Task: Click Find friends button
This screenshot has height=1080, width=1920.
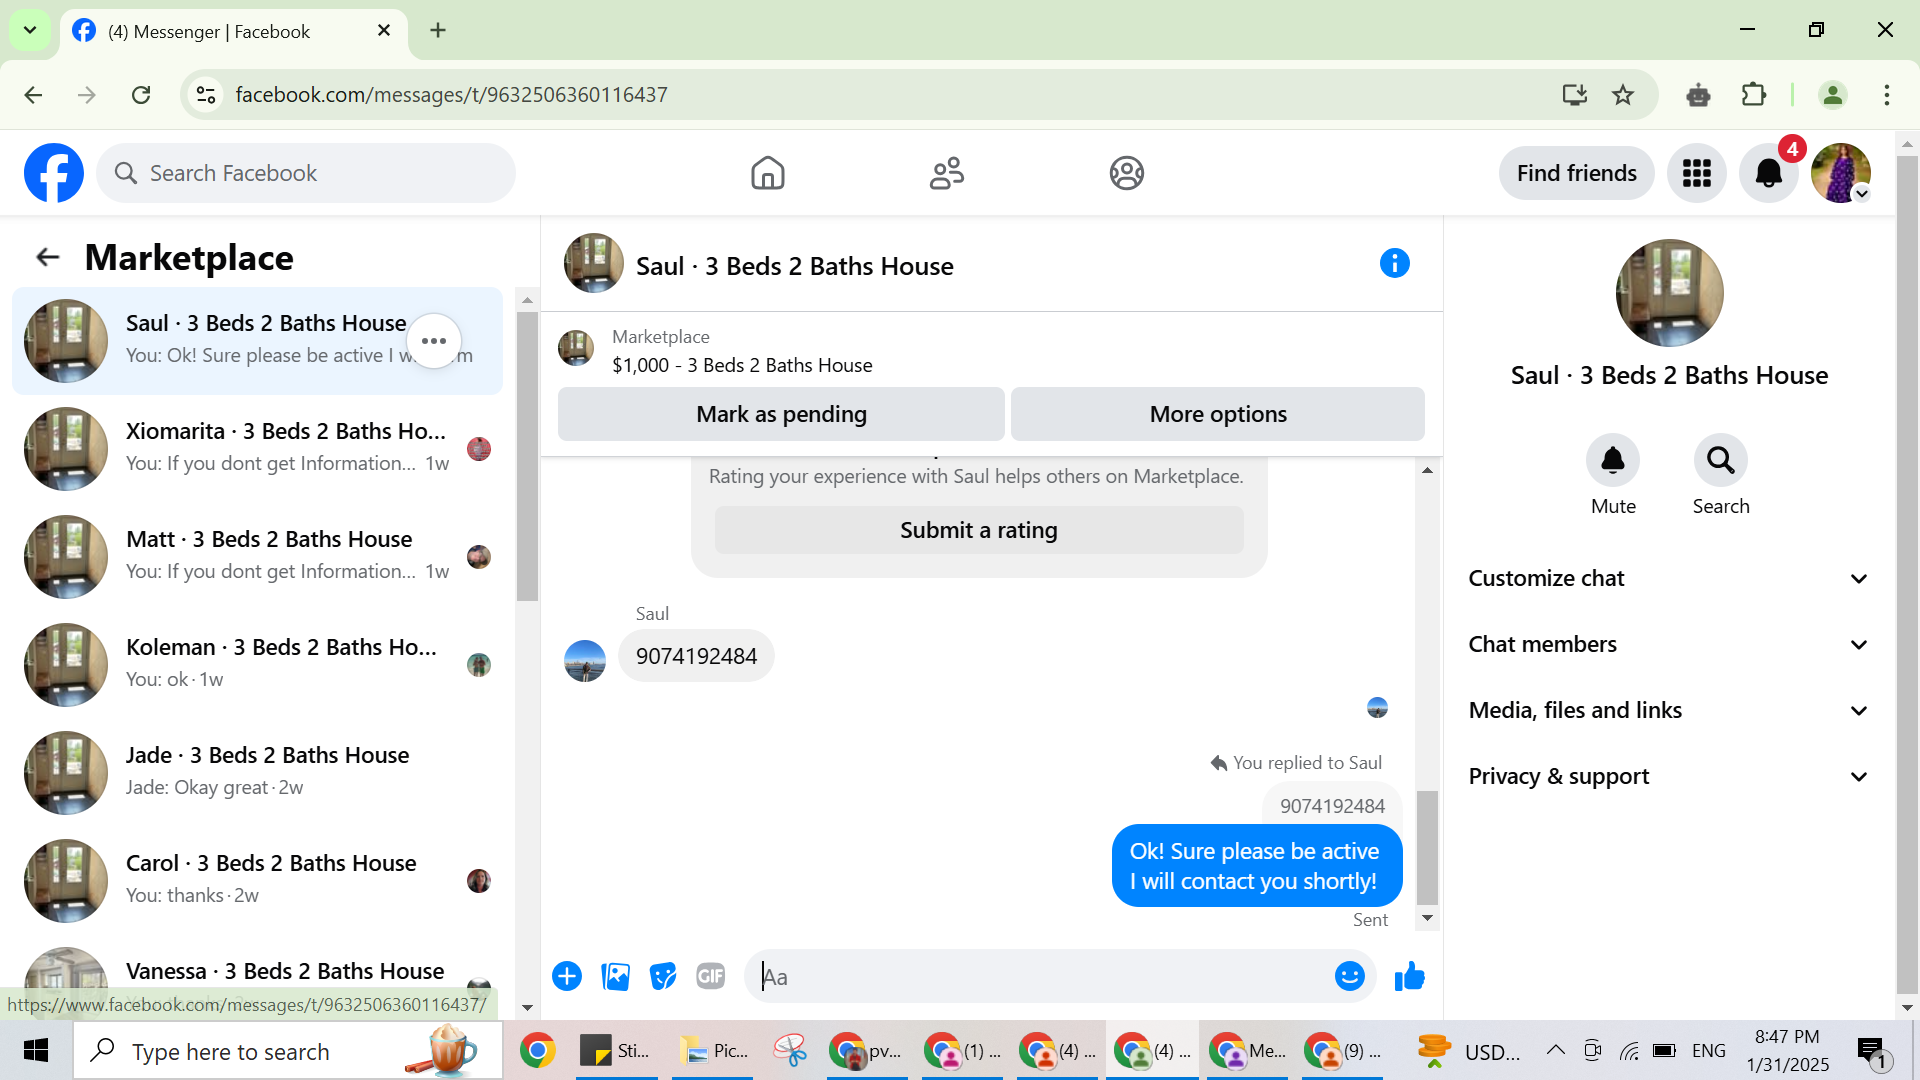Action: point(1576,173)
